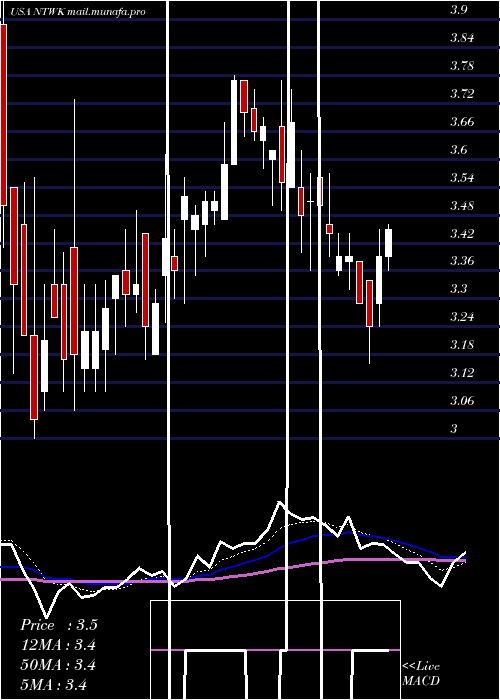Click the 3.84 price axis label
Image resolution: width=500 pixels, height=700 pixels.
(x=462, y=38)
